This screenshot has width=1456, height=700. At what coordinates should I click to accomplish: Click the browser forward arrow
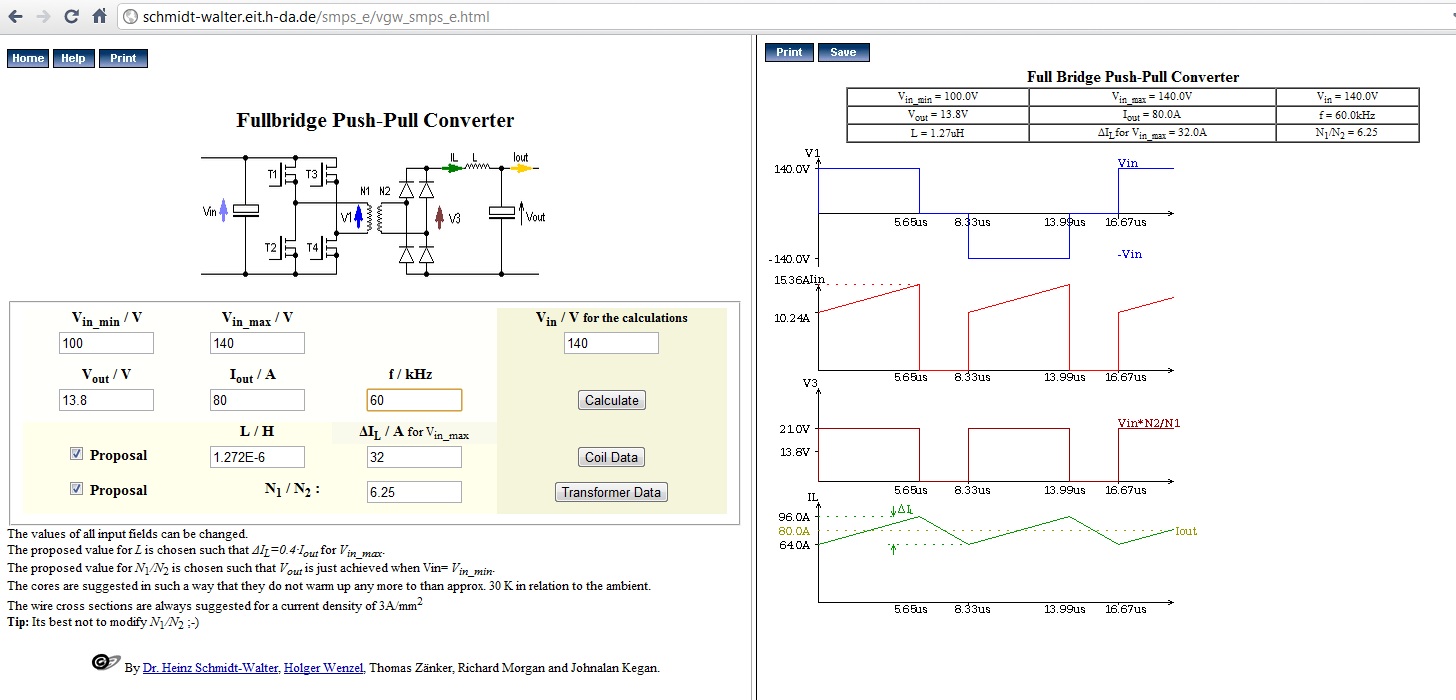click(x=43, y=17)
